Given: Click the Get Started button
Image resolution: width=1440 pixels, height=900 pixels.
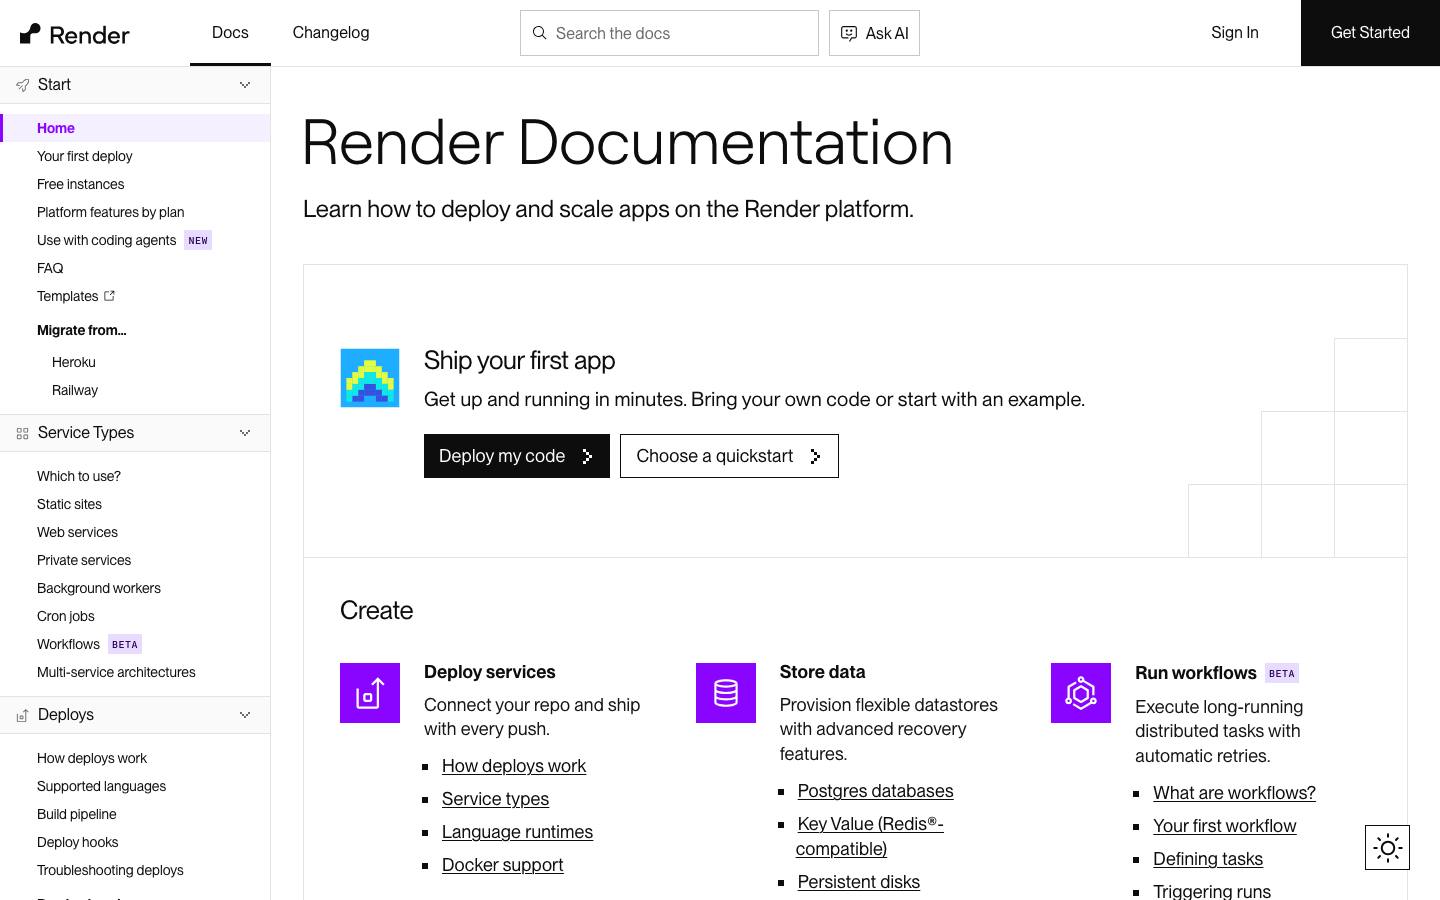Looking at the screenshot, I should [1370, 33].
